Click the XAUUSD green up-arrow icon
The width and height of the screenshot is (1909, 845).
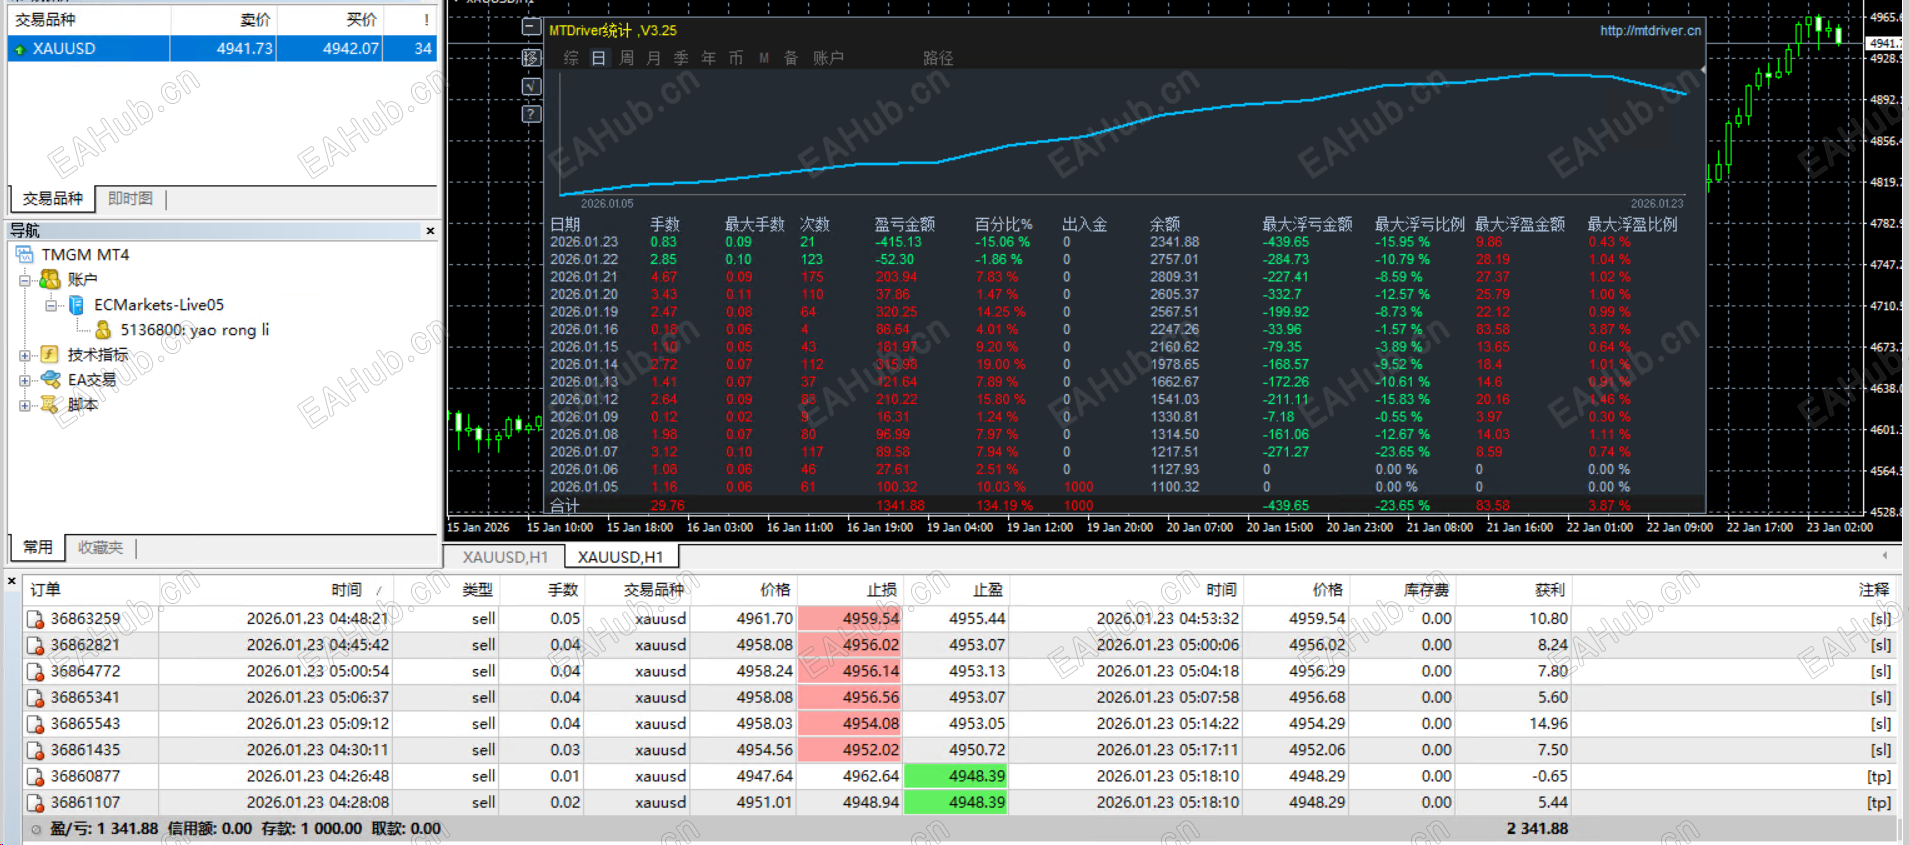coord(19,49)
